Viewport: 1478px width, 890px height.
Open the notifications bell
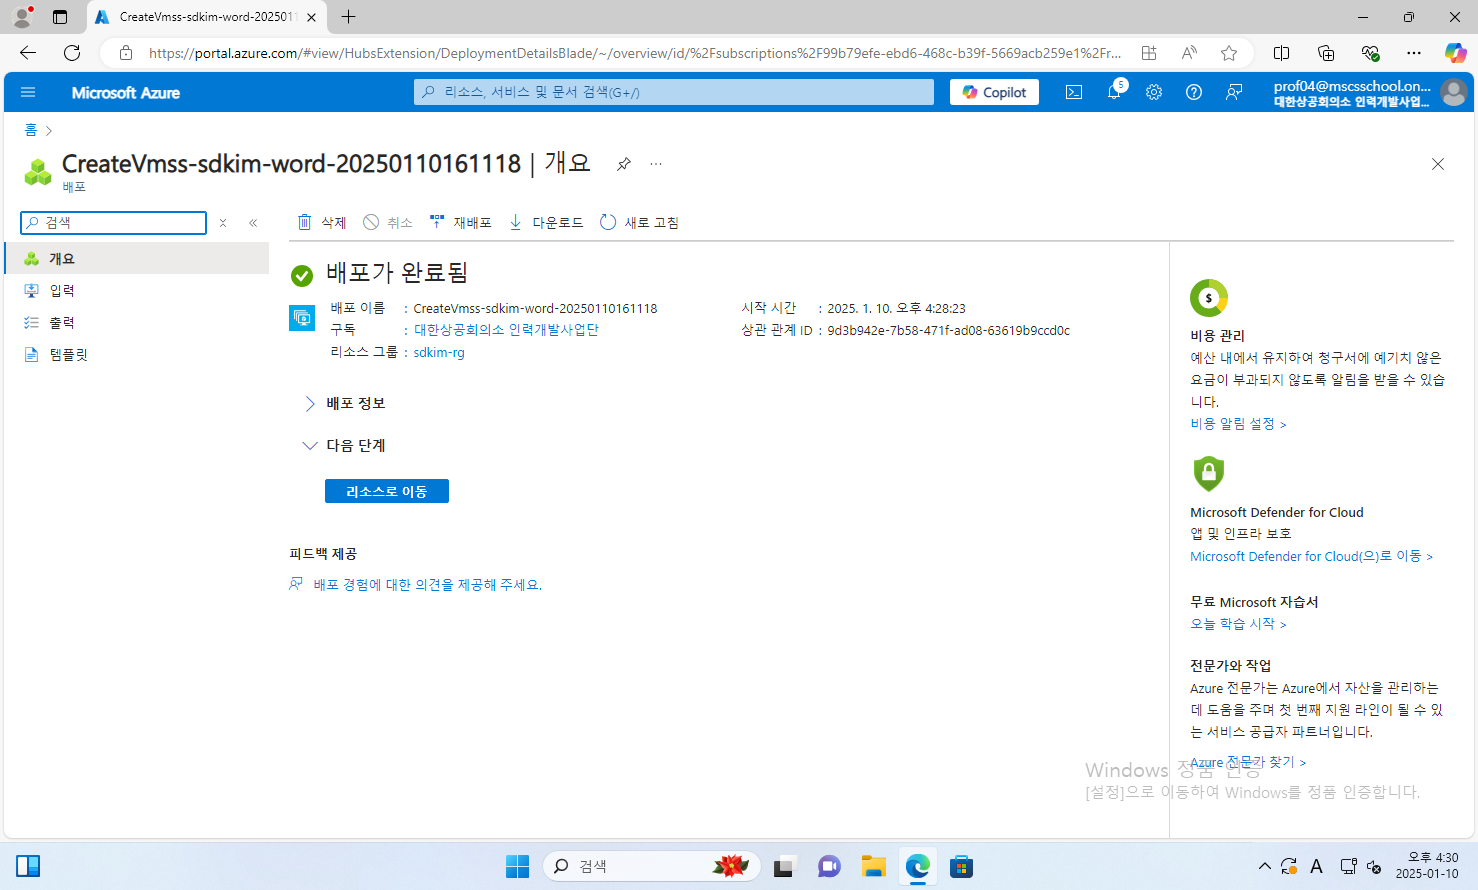point(1114,92)
